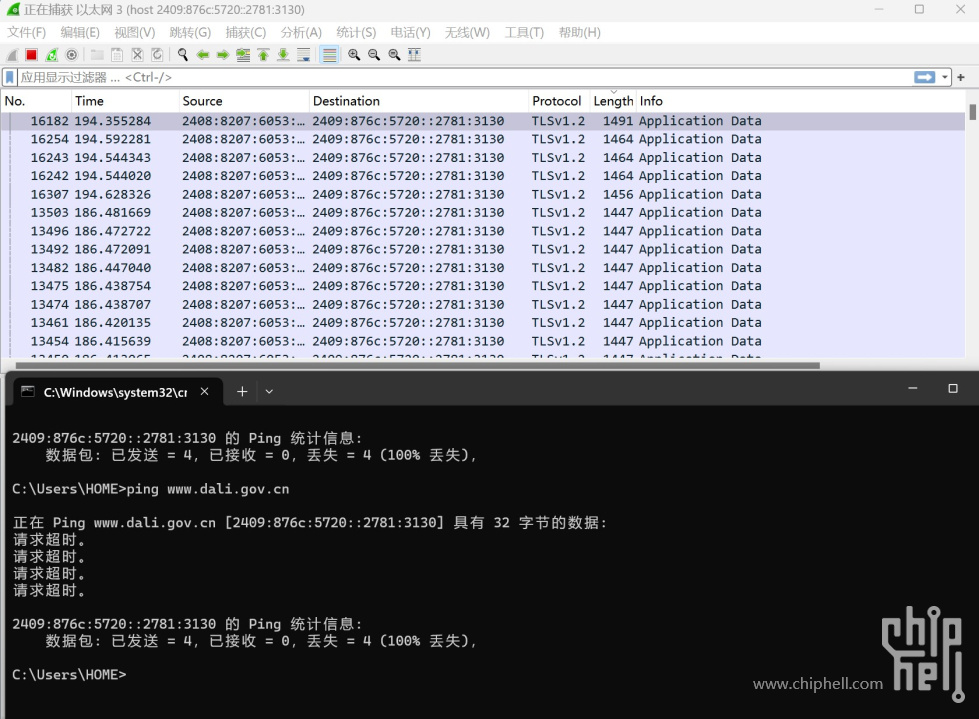This screenshot has height=719, width=979.
Task: Close the capture file icon
Action: coord(137,55)
